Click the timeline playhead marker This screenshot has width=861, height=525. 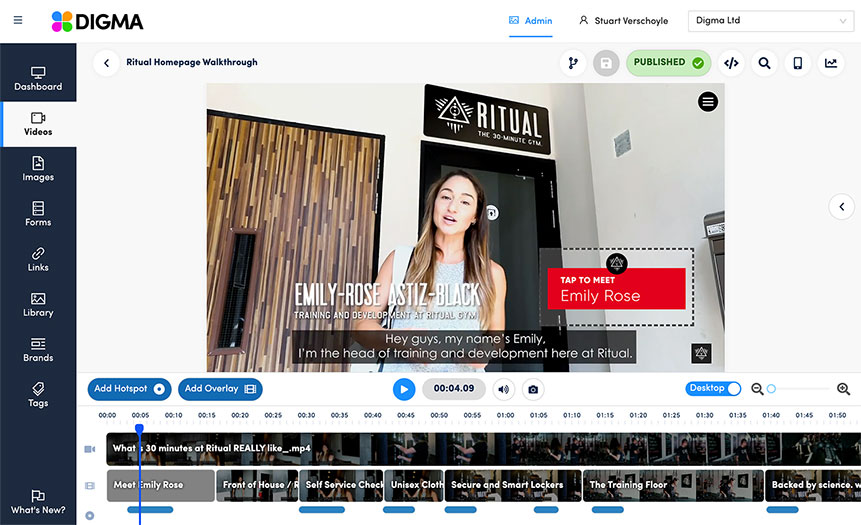(x=139, y=428)
